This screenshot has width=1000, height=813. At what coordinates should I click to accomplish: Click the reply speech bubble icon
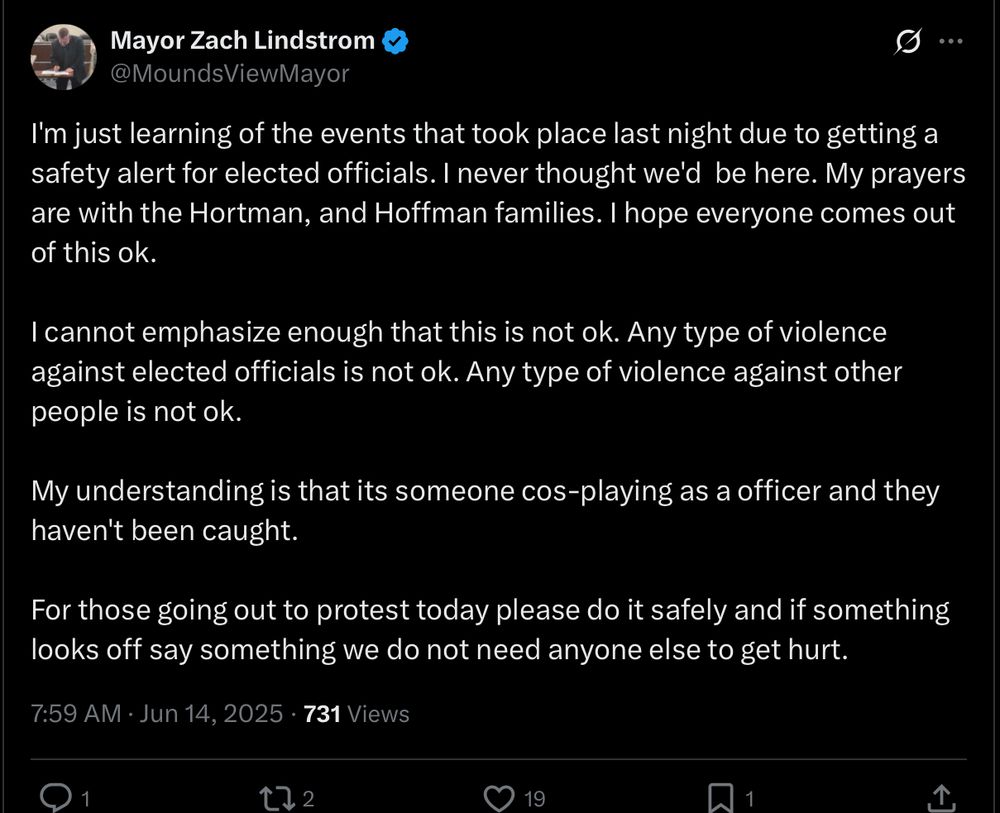click(x=55, y=795)
